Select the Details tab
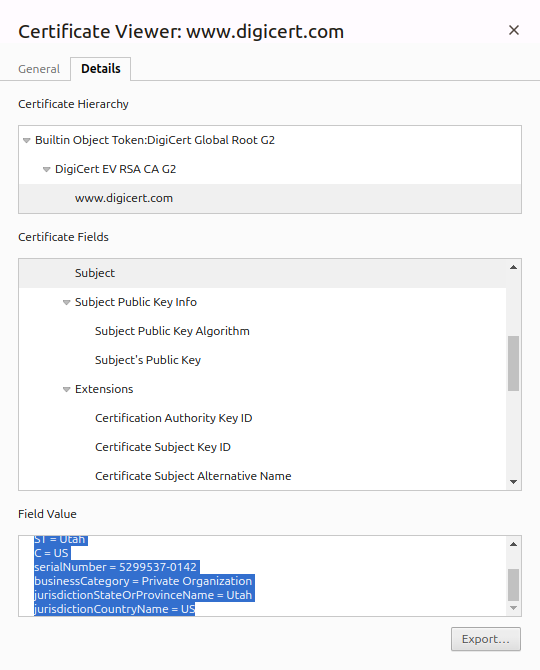The width and height of the screenshot is (540, 670). tap(101, 68)
